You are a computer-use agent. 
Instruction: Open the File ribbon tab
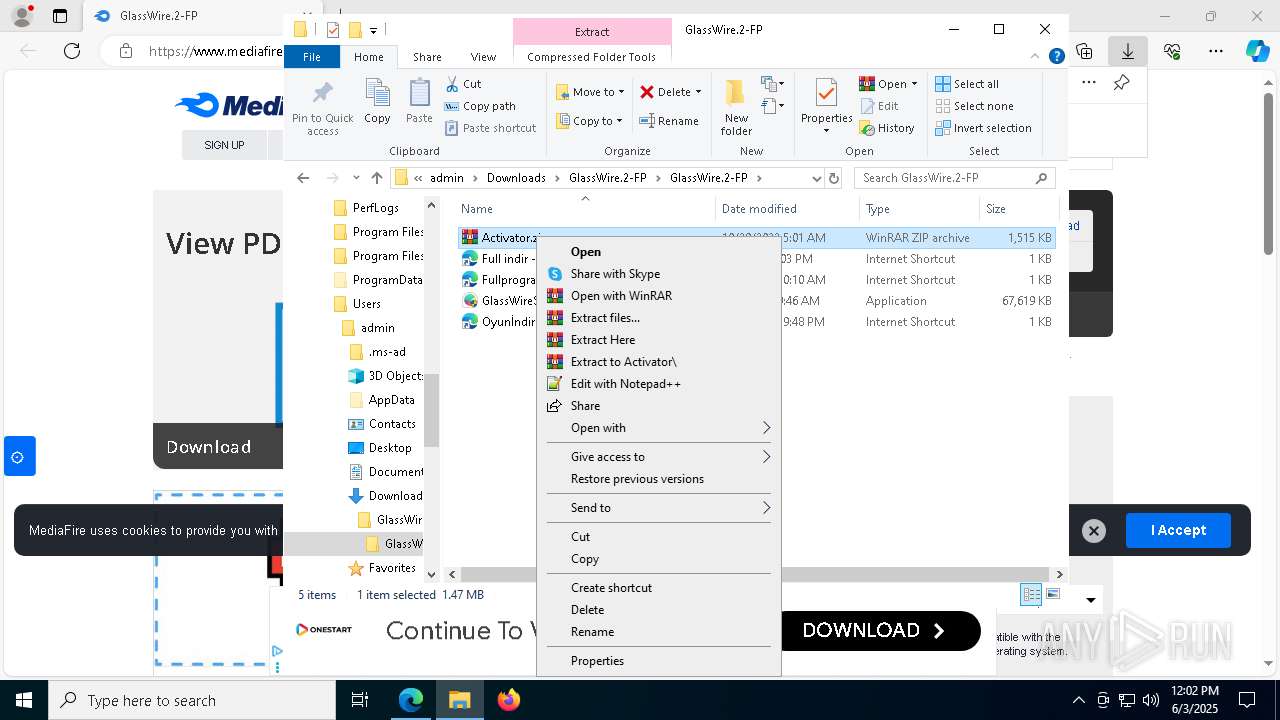pyautogui.click(x=312, y=57)
